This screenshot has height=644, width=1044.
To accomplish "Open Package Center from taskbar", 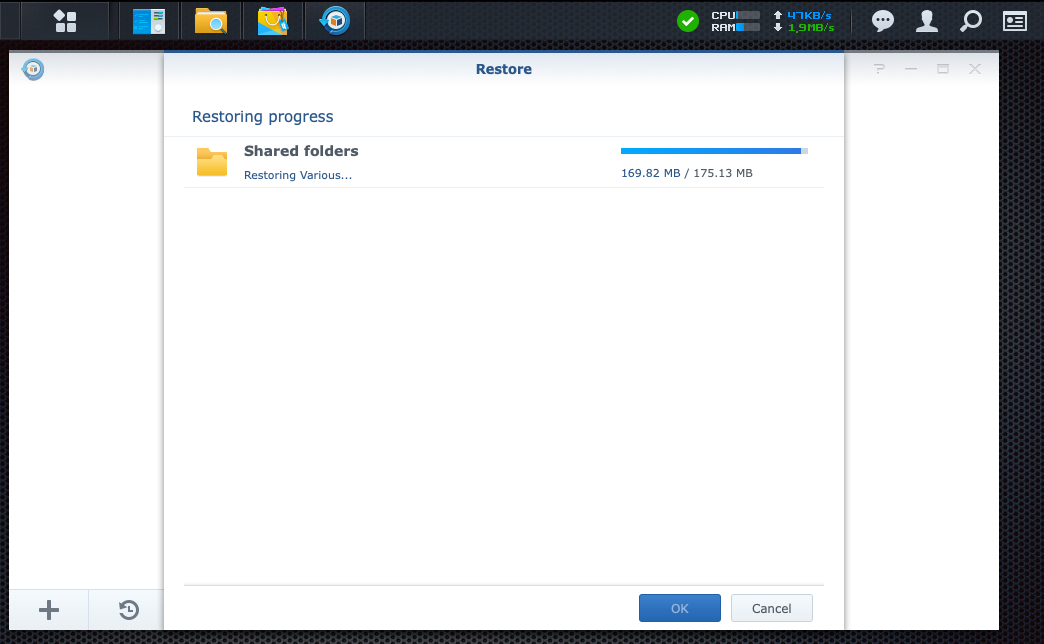I will [x=272, y=21].
